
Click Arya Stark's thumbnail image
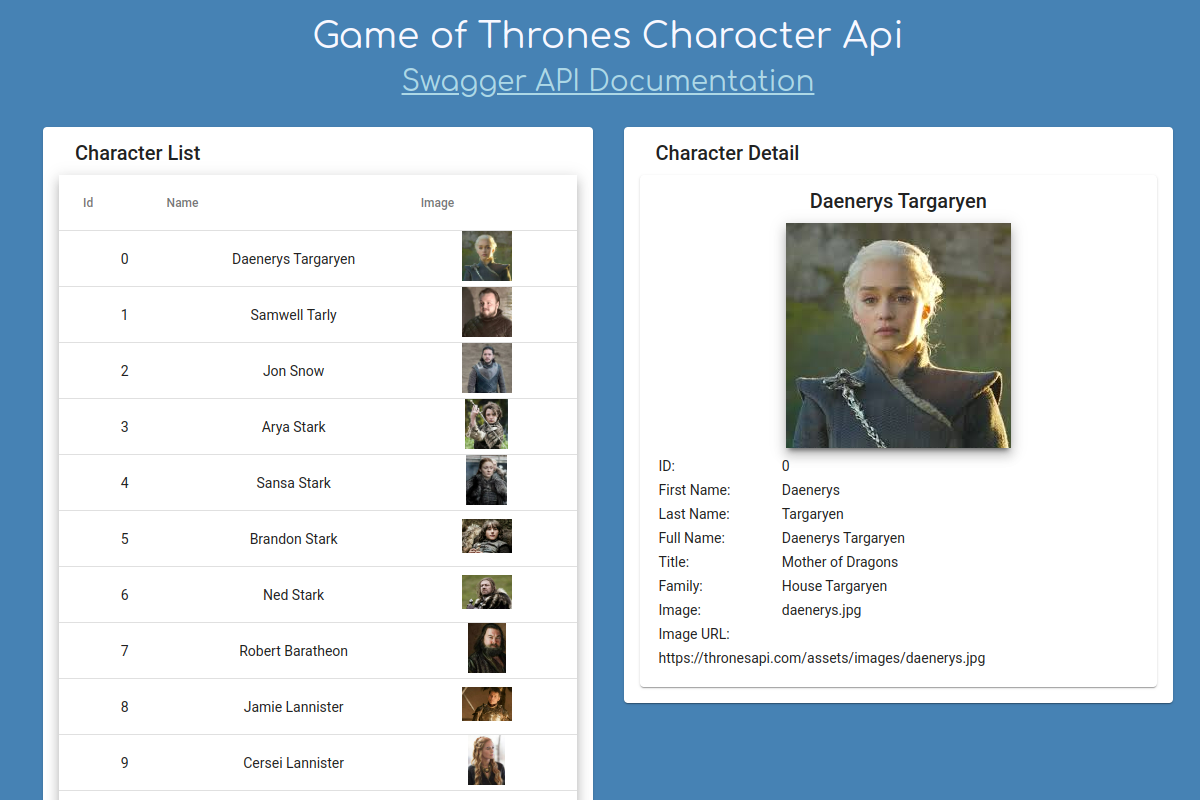pyautogui.click(x=487, y=424)
